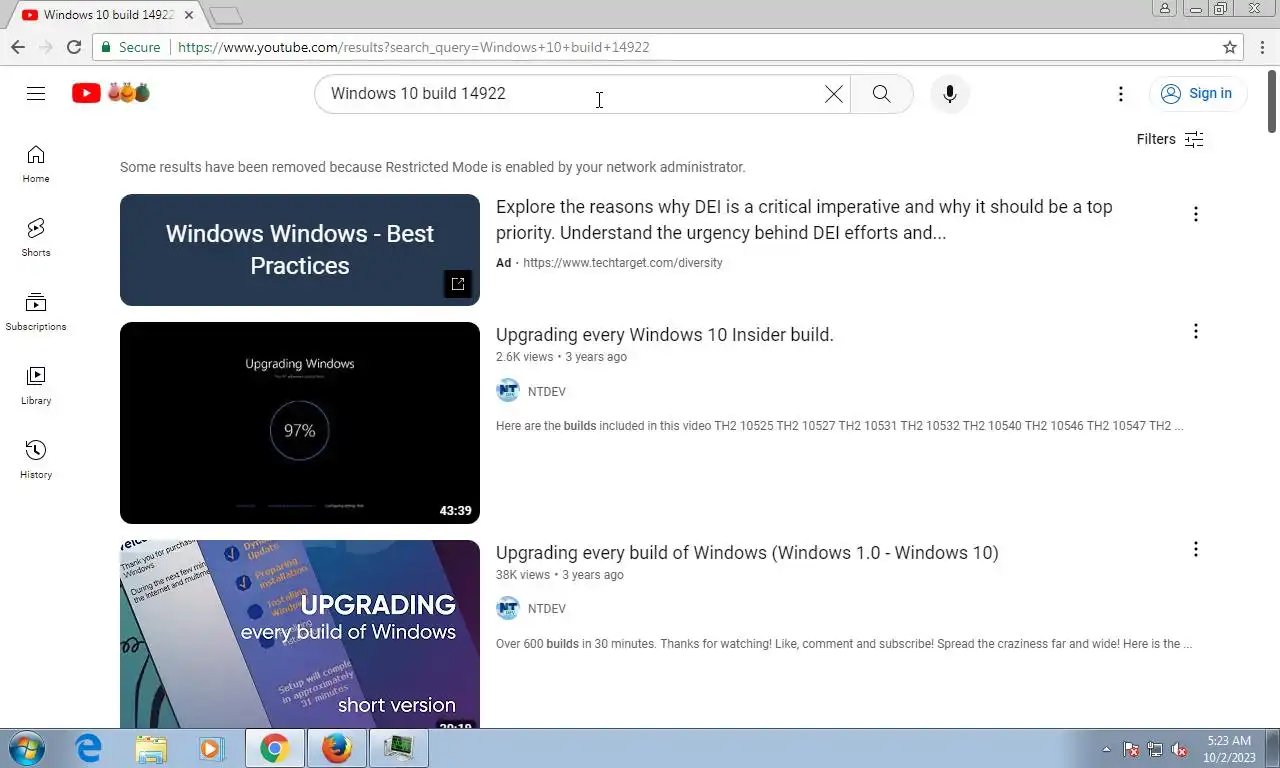Open options for the Windows 1.0 - Windows 10 video
This screenshot has height=768, width=1280.
point(1195,549)
